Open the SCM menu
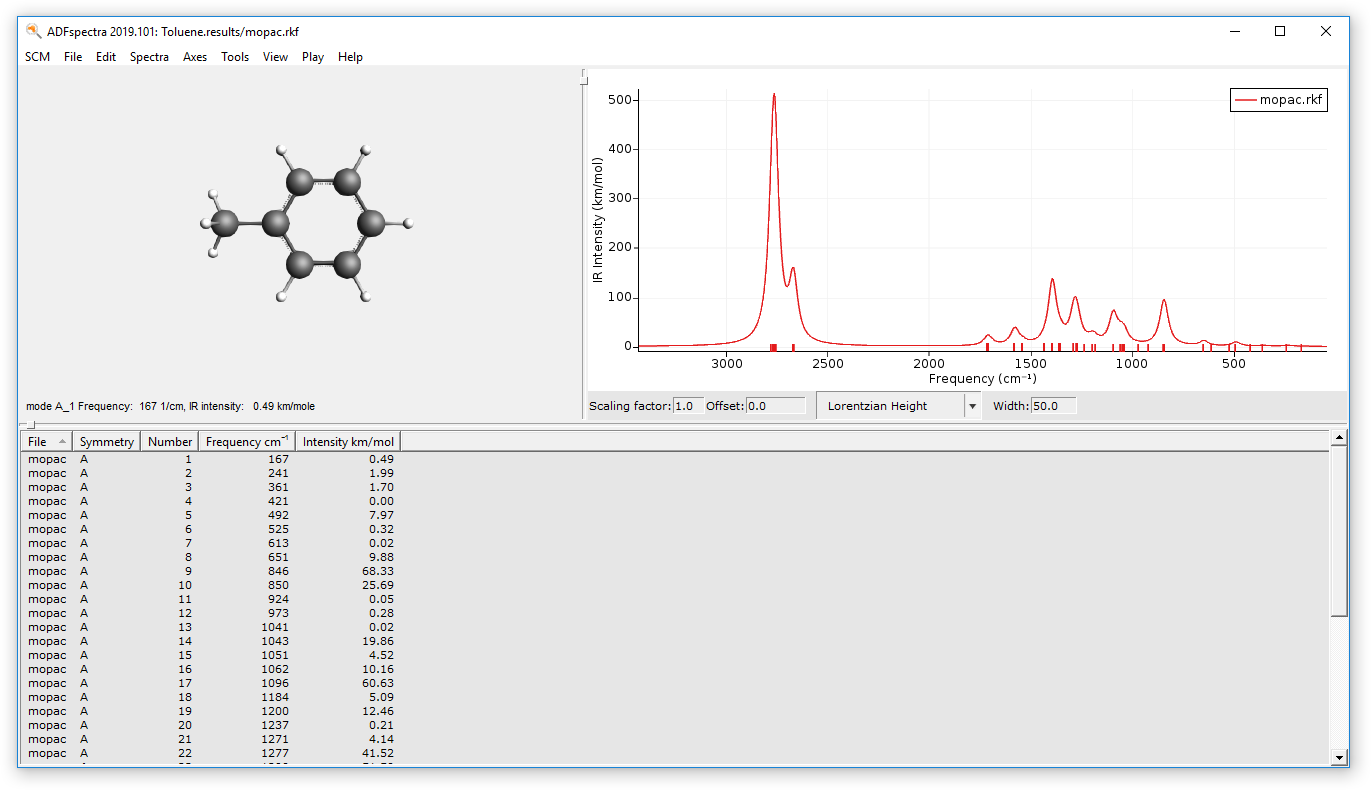Viewport: 1371px width, 790px height. click(37, 57)
